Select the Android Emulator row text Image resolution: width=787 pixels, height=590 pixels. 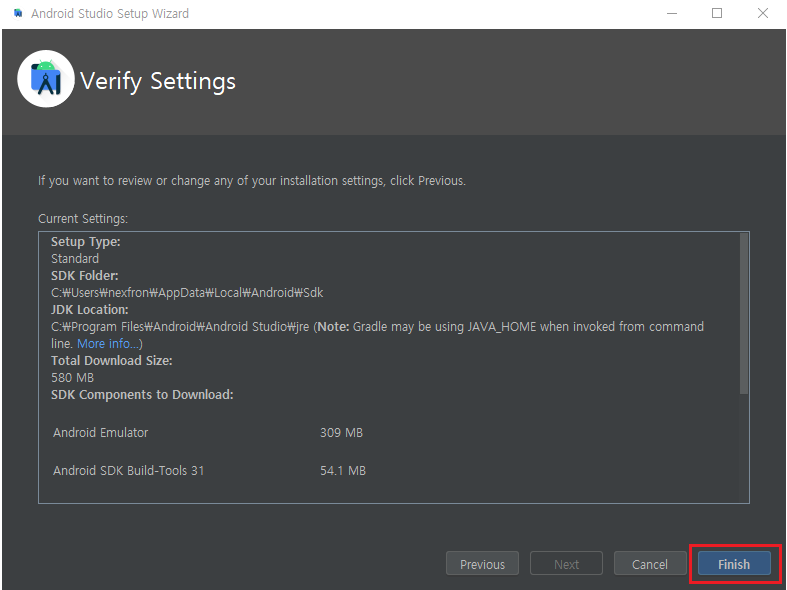click(x=101, y=432)
